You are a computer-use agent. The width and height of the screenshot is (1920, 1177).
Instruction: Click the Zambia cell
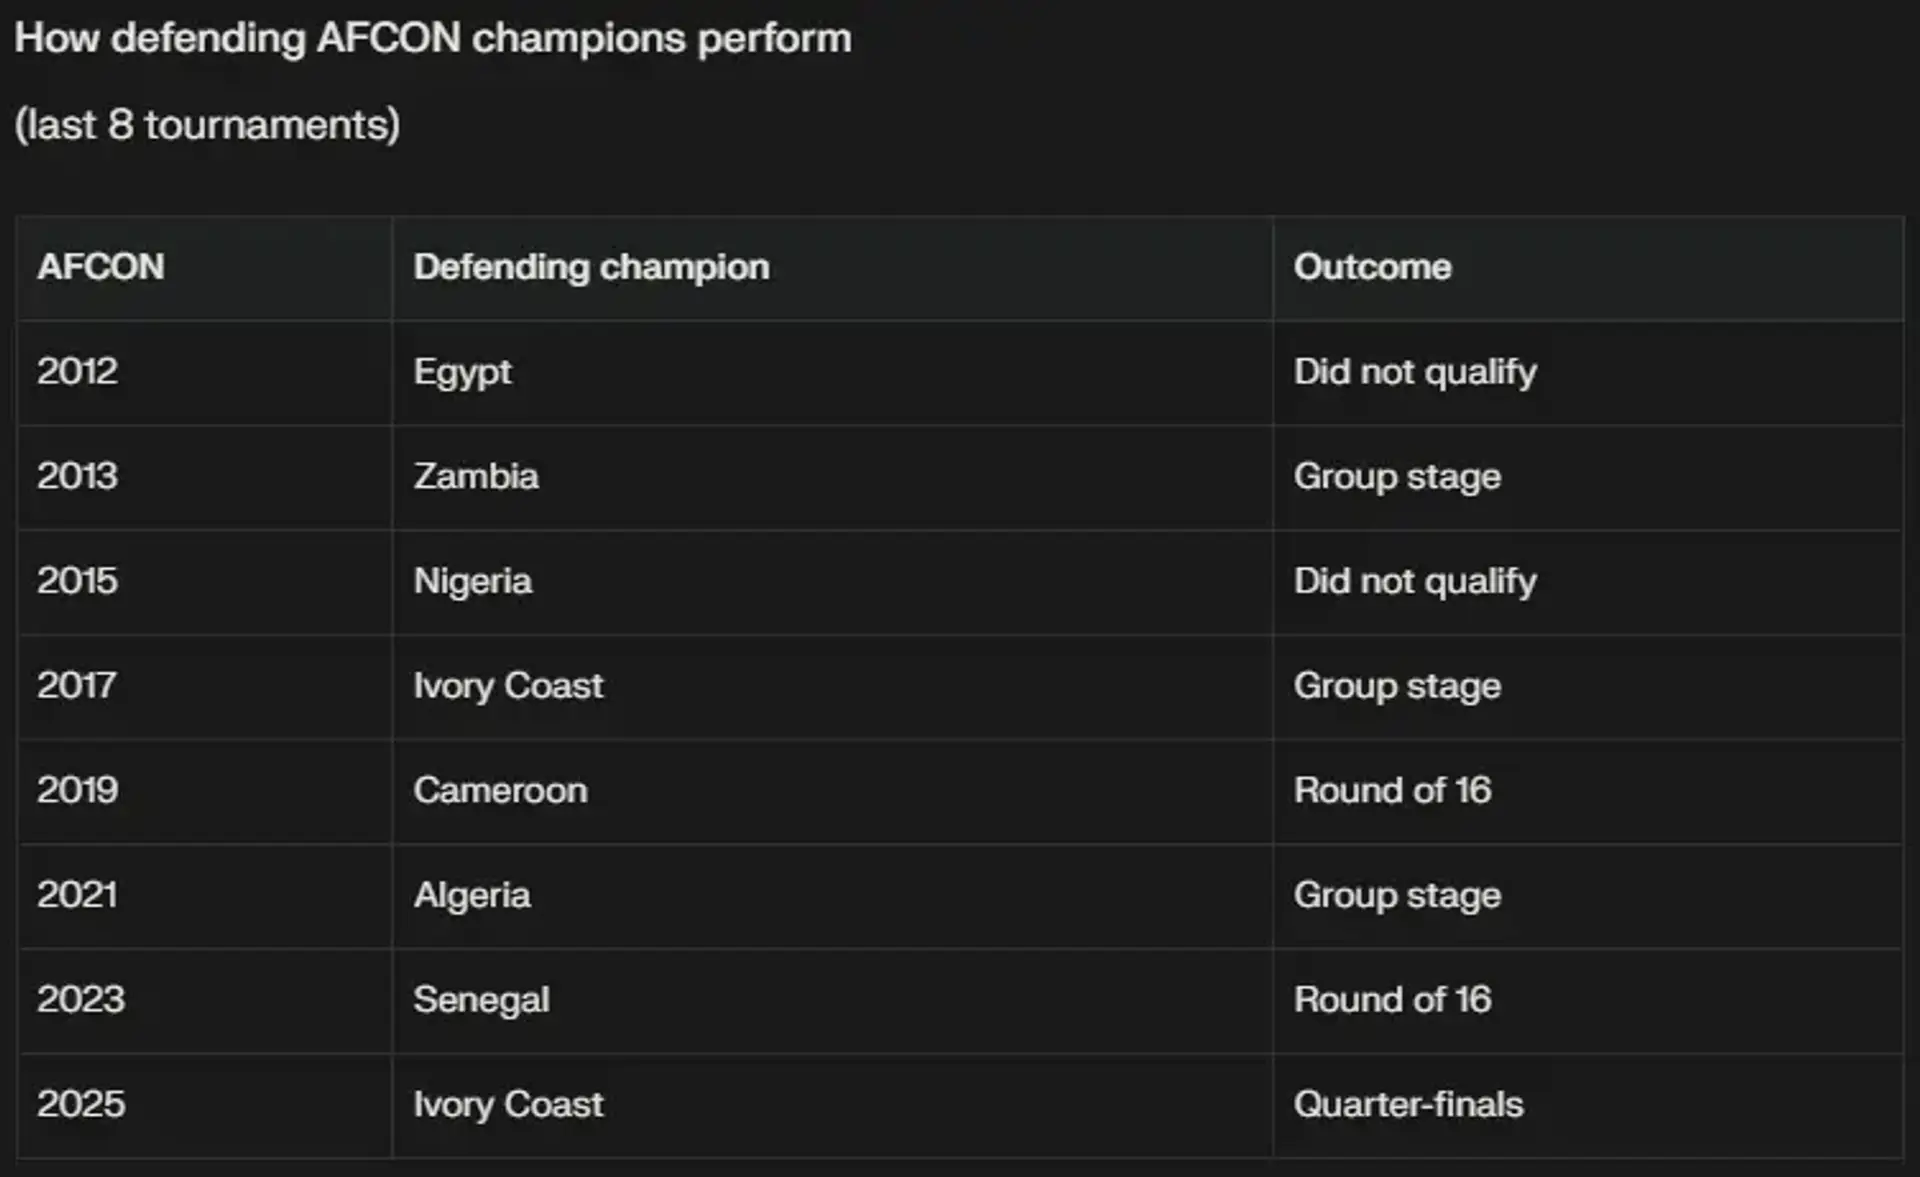(476, 476)
